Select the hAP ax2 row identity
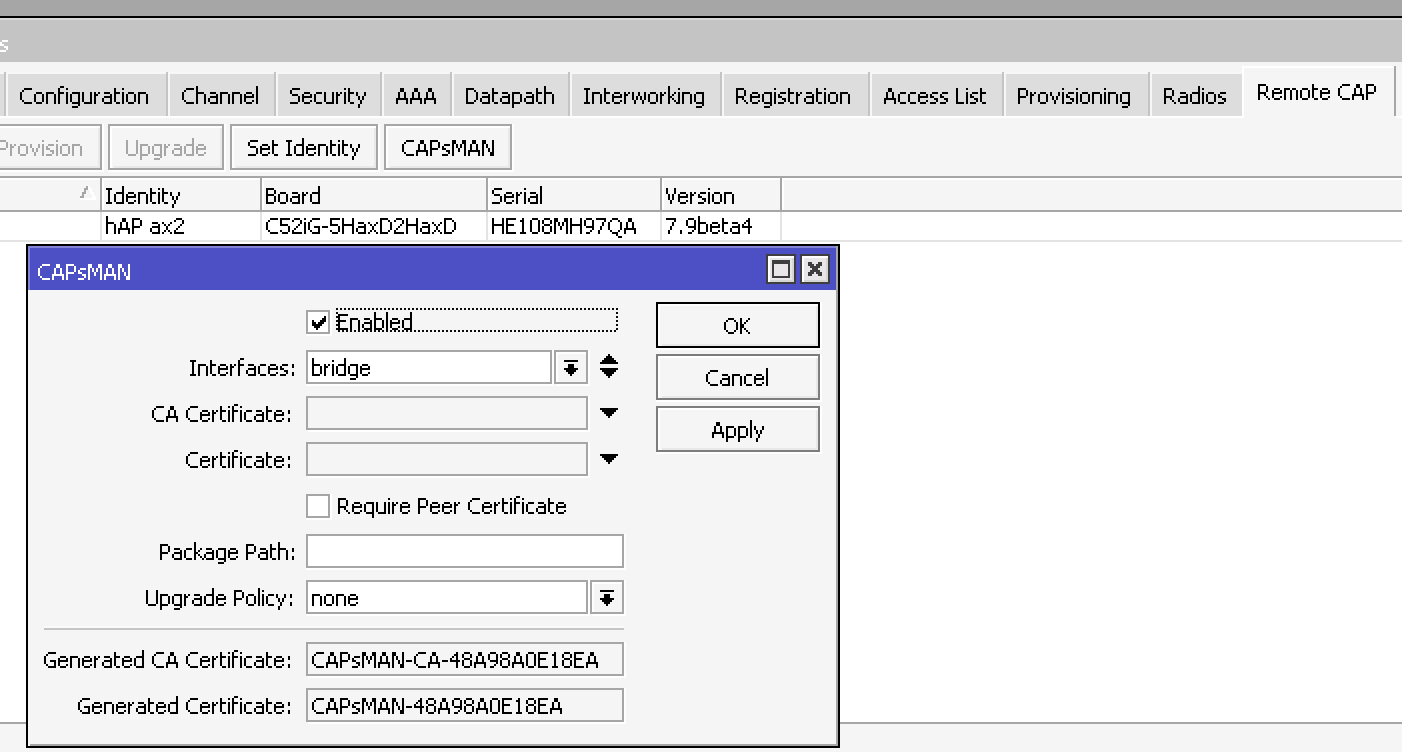Viewport: 1402px width, 752px height. (145, 226)
